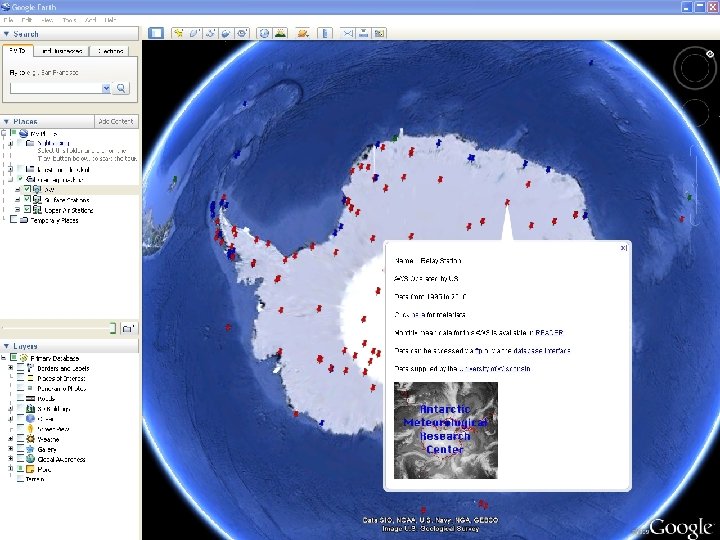Collapse the Layers panel triangle
The image size is (720, 540).
[x=6, y=346]
